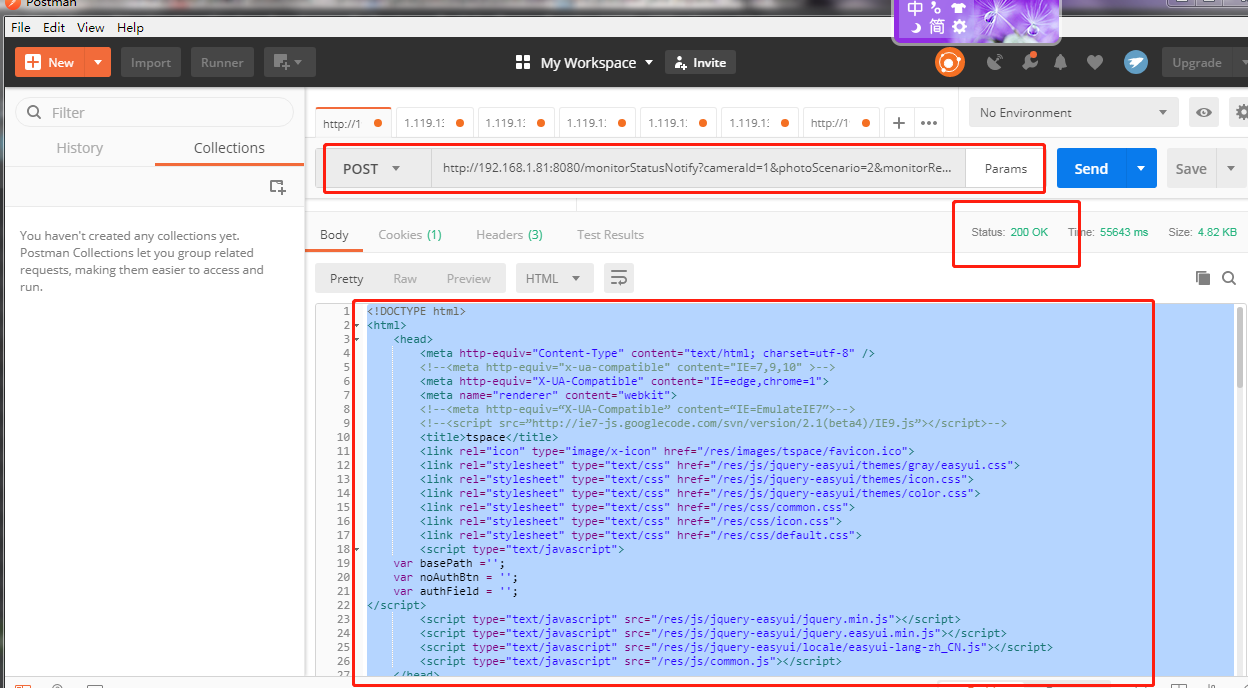This screenshot has width=1248, height=688.
Task: Open the View menu
Action: tap(90, 27)
